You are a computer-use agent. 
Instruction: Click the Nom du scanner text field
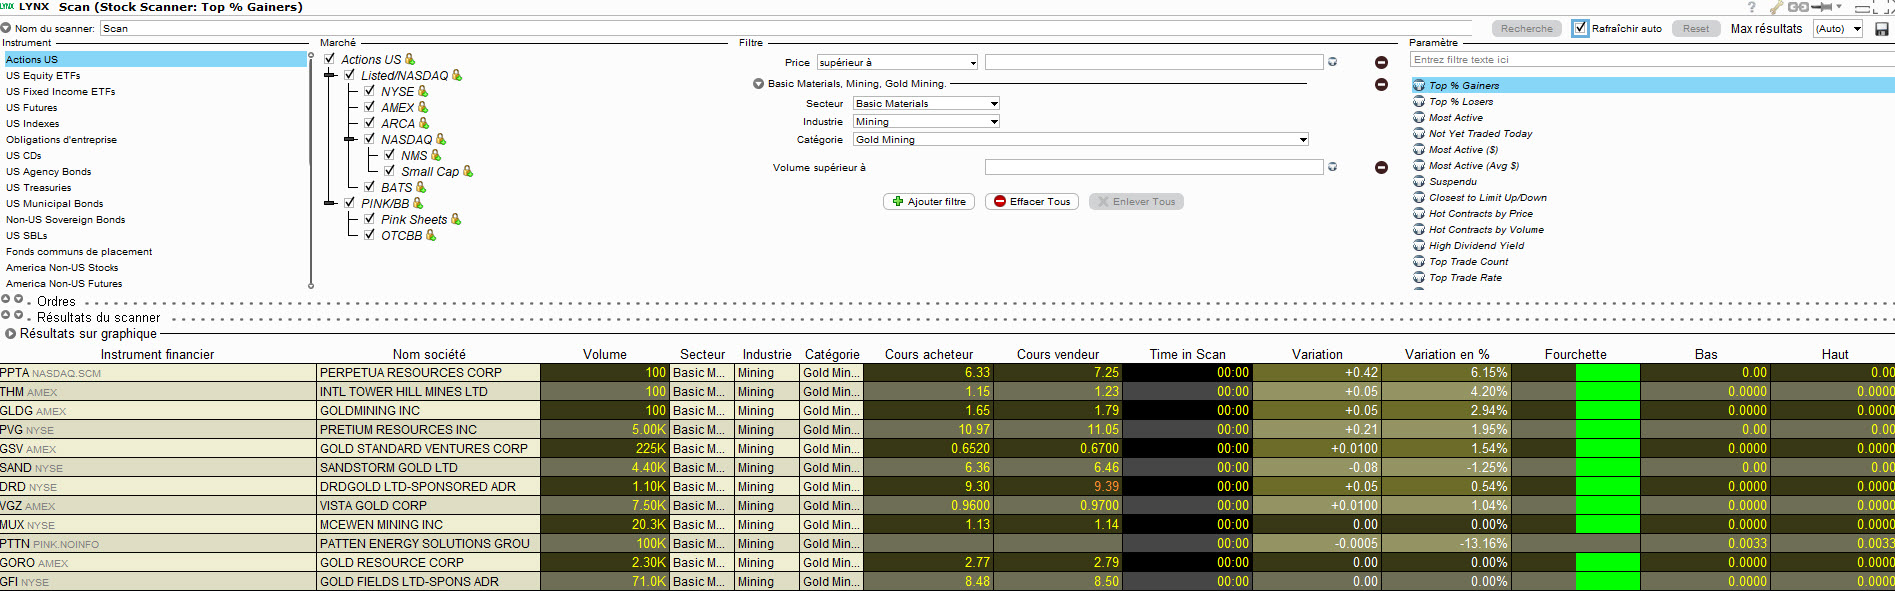click(785, 29)
